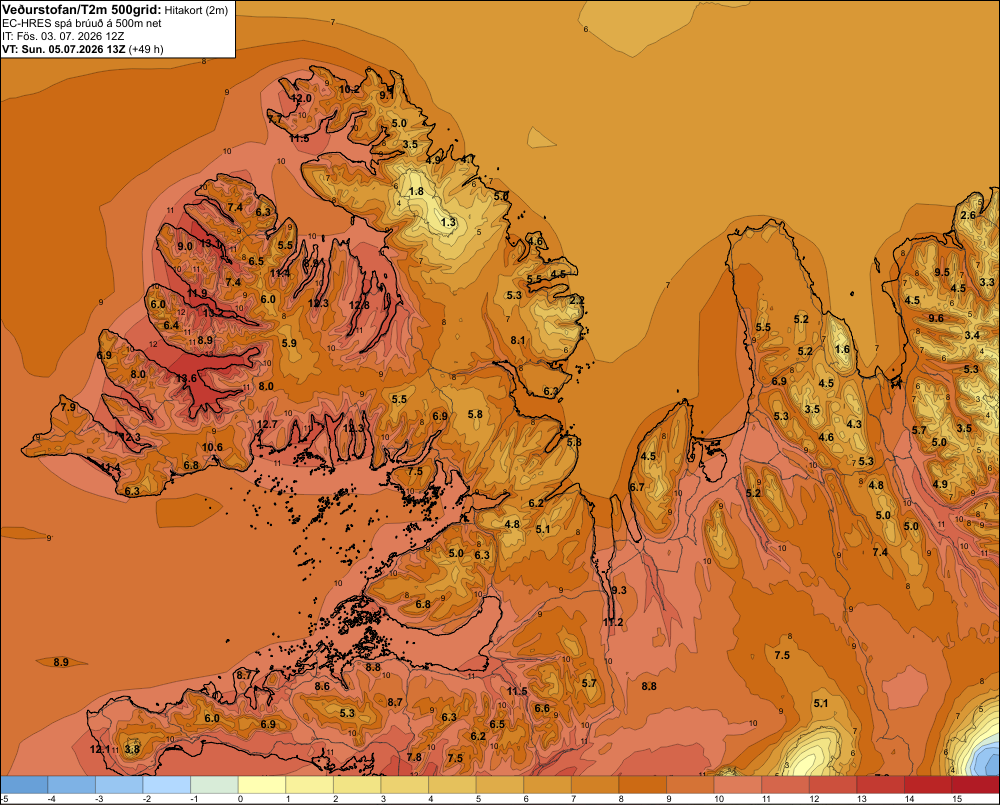Click the orange 8–9 legend swatch

click(642, 785)
